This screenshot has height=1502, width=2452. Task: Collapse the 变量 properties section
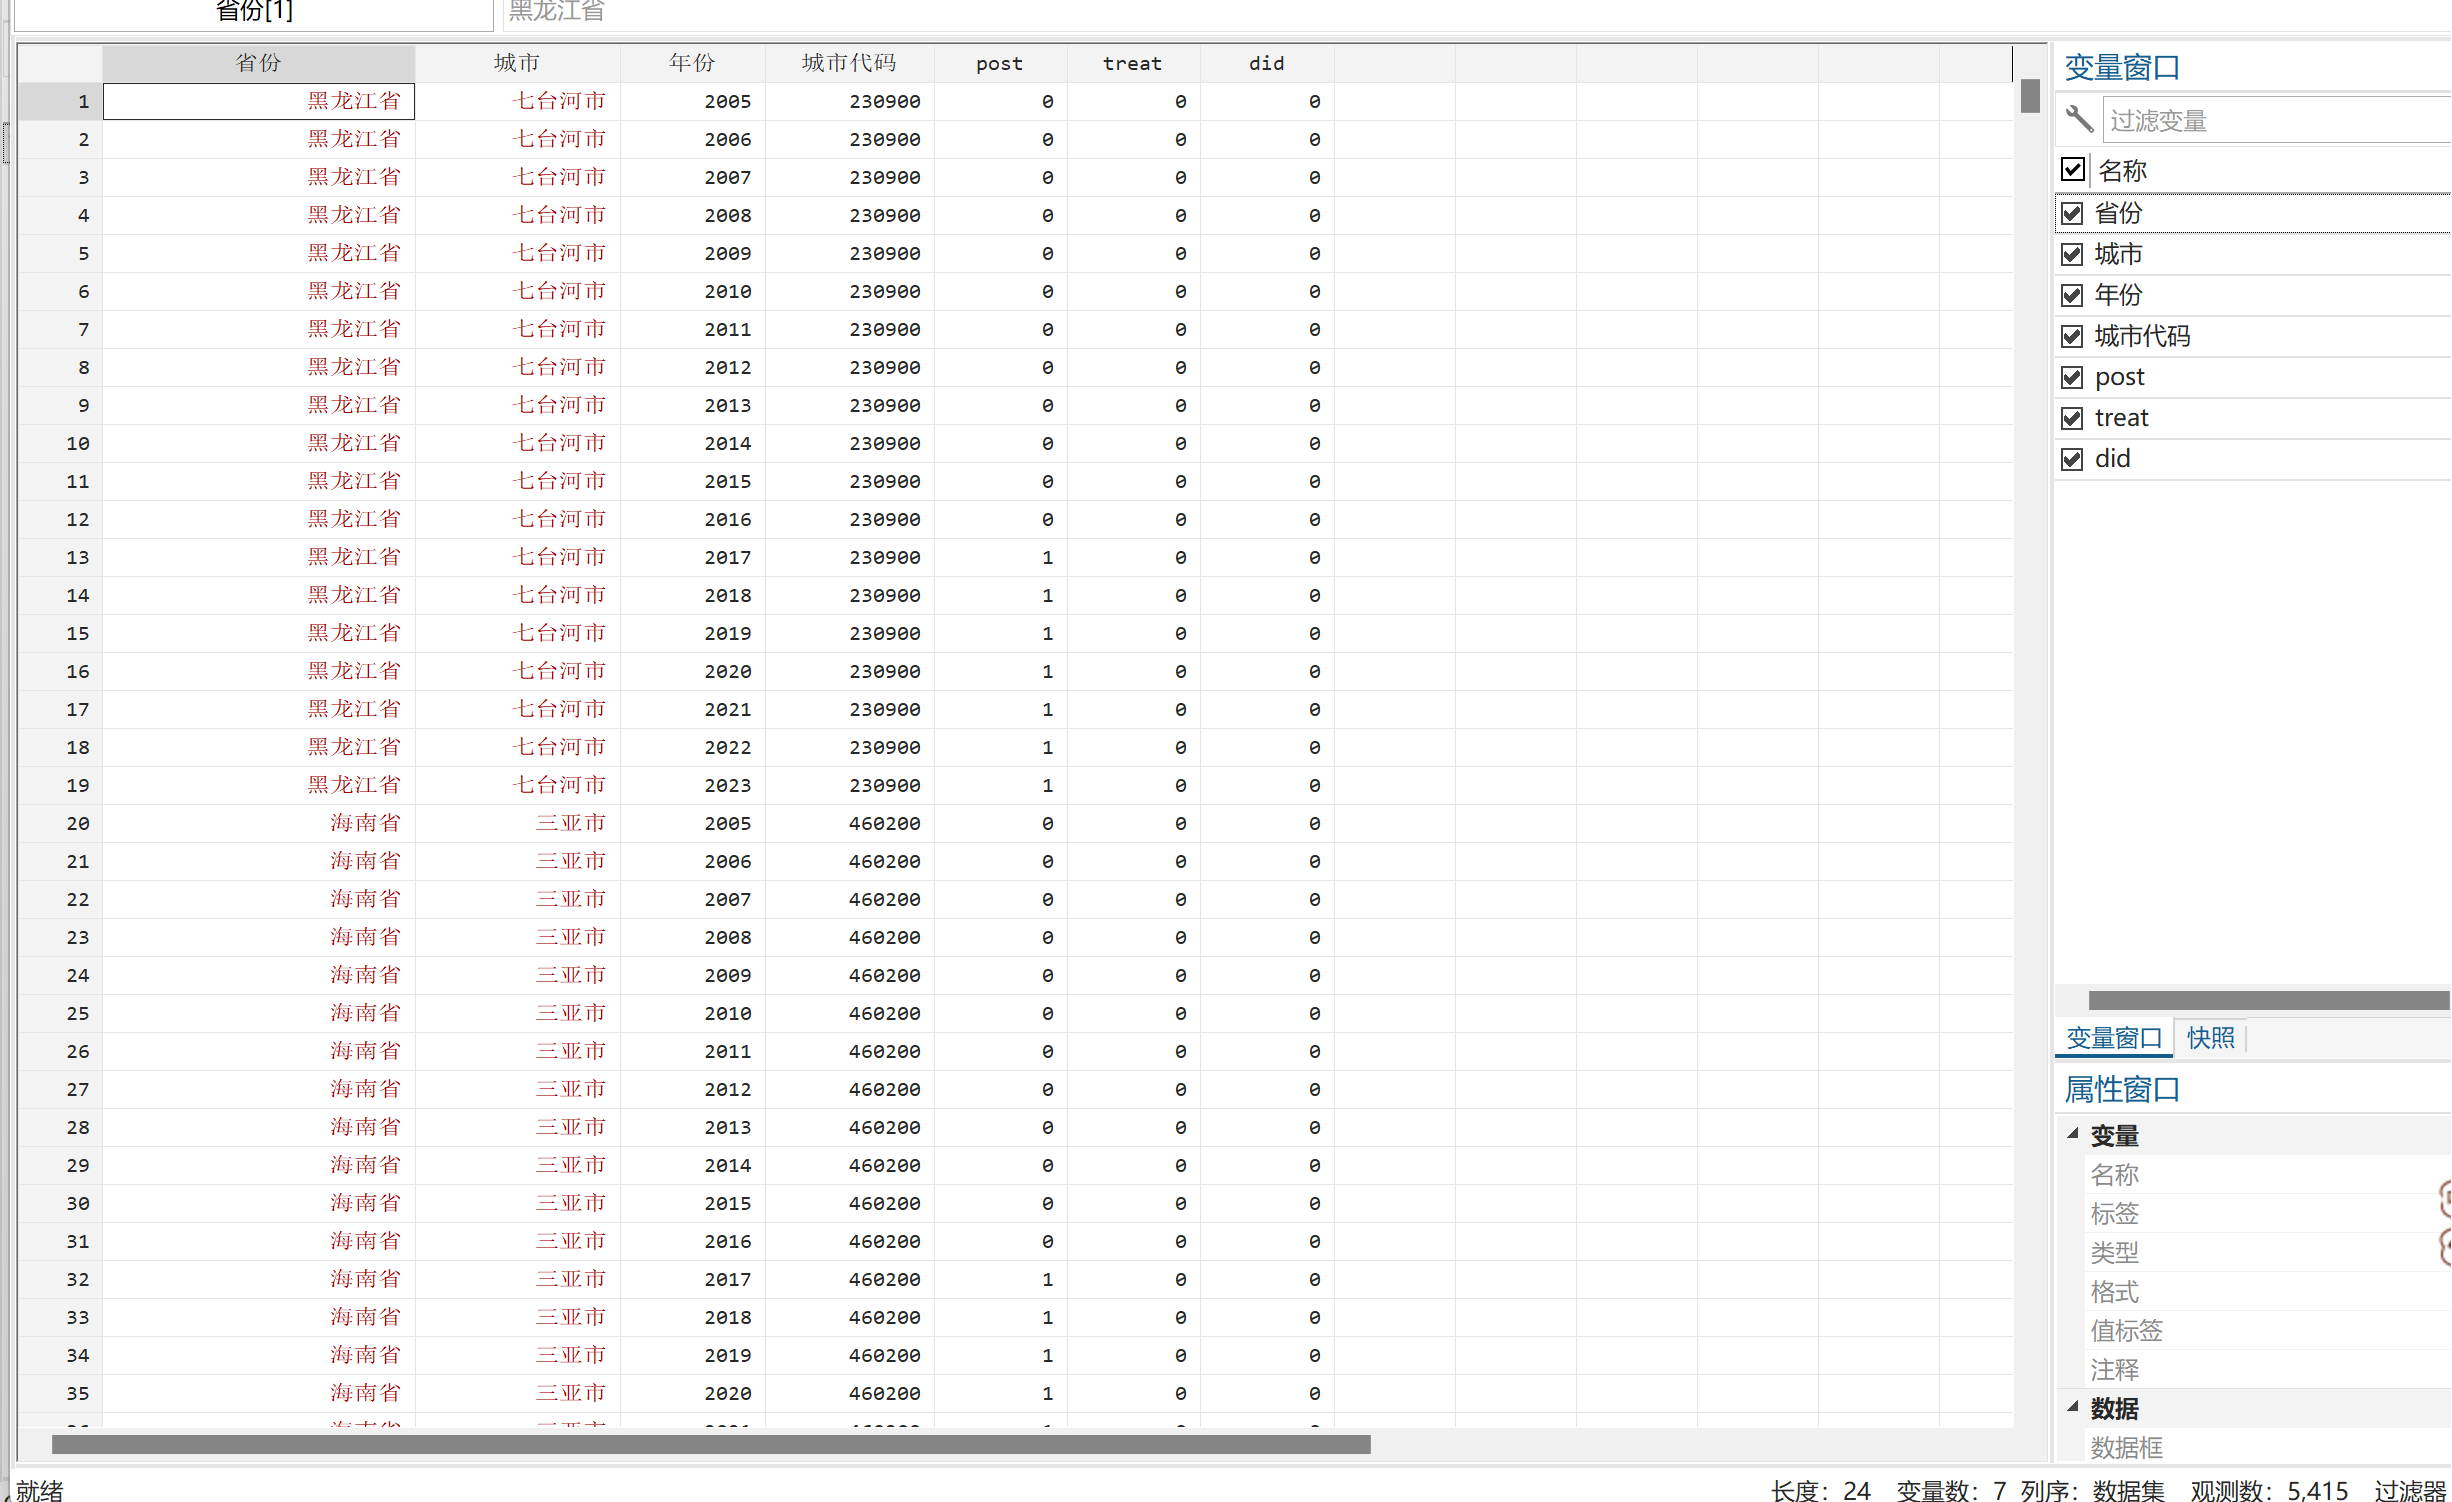(x=2073, y=1134)
